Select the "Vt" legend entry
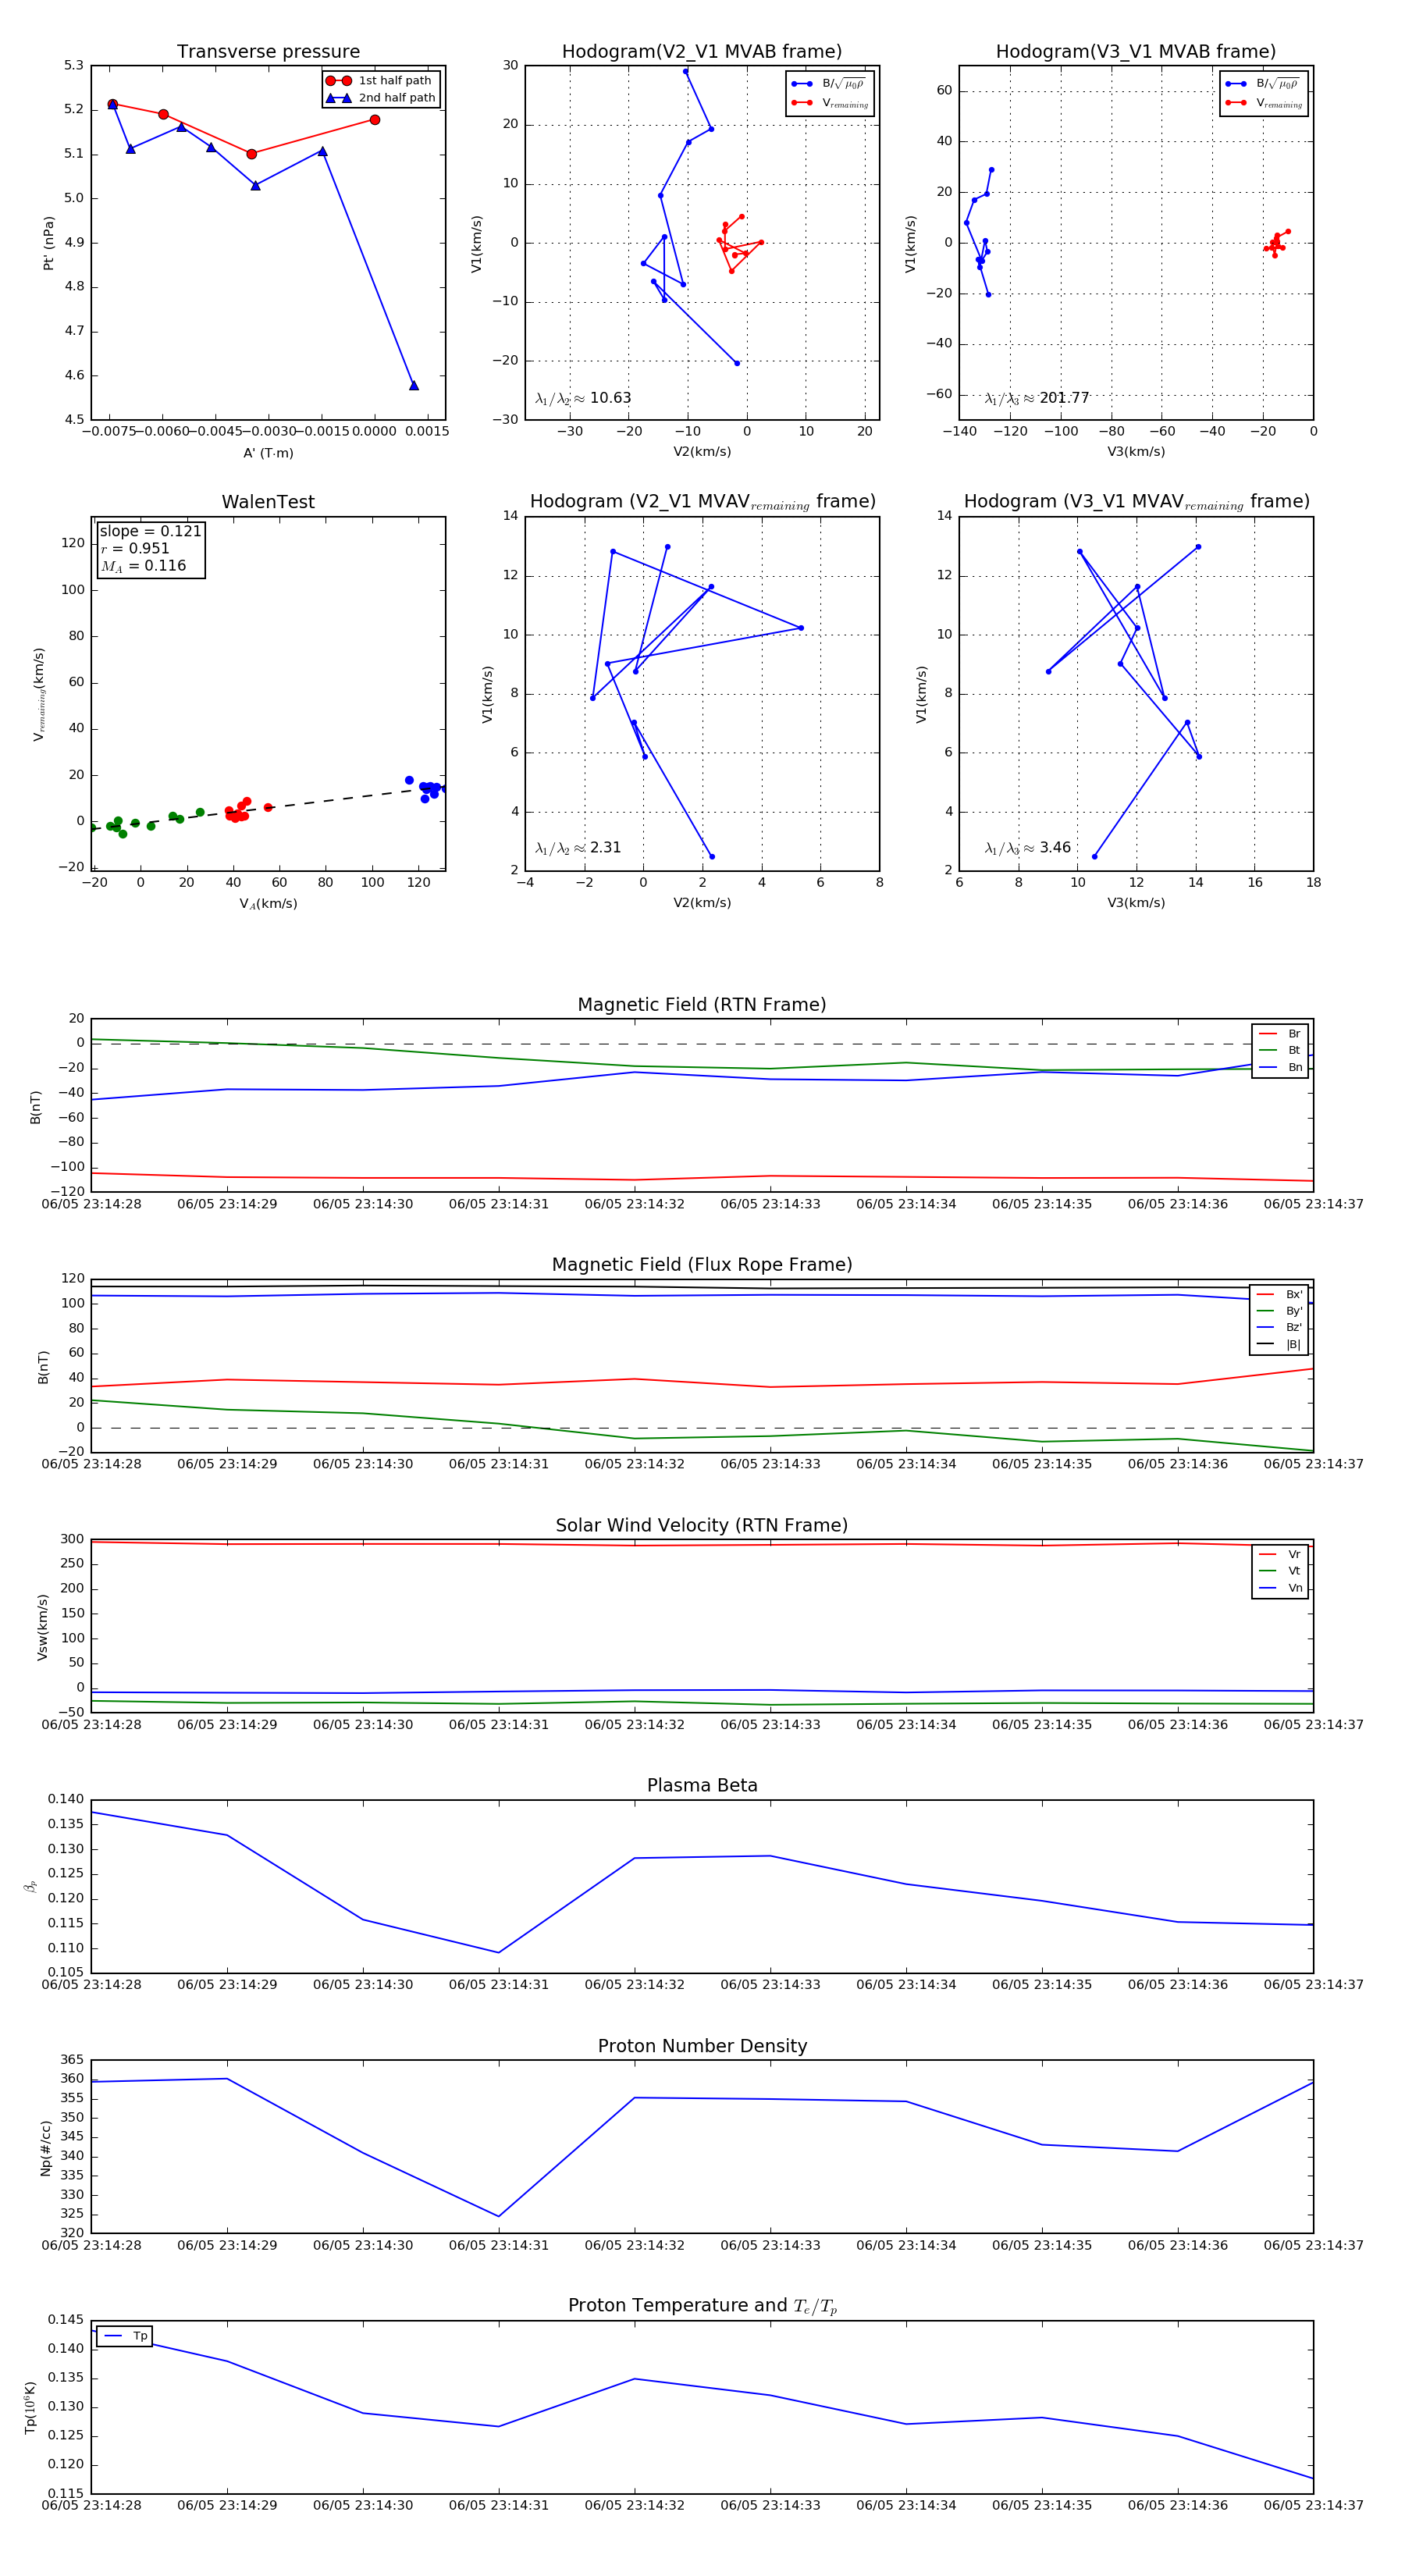1405x2576 pixels. (x=1280, y=1571)
